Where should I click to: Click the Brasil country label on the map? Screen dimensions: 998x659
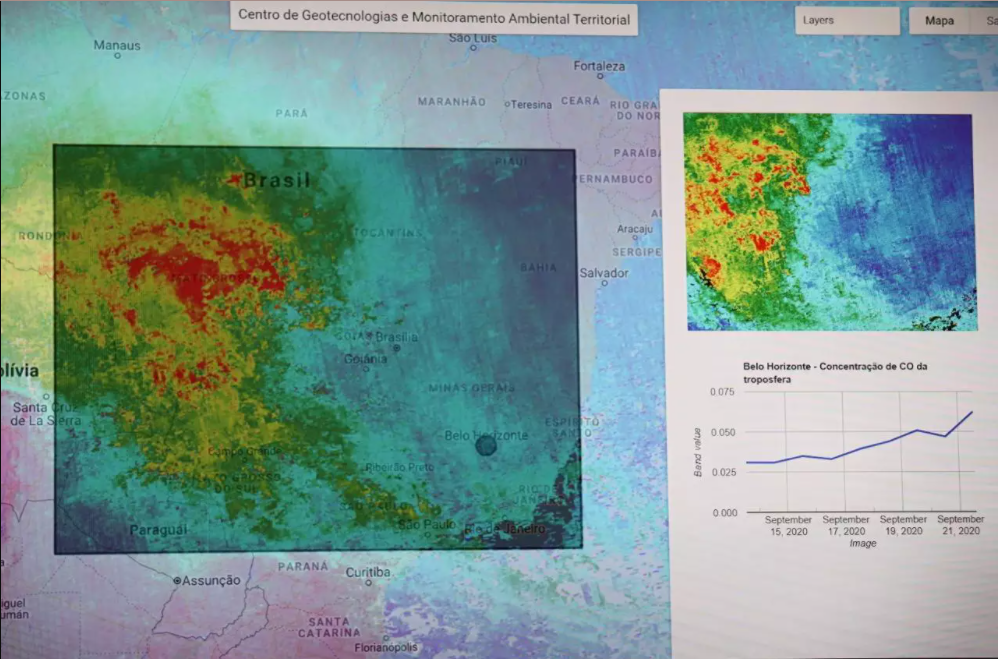[x=277, y=181]
